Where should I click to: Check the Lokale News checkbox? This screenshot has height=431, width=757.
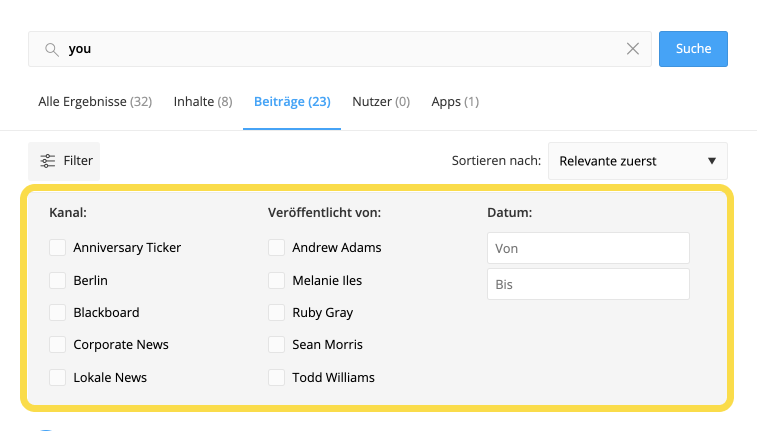pyautogui.click(x=57, y=377)
